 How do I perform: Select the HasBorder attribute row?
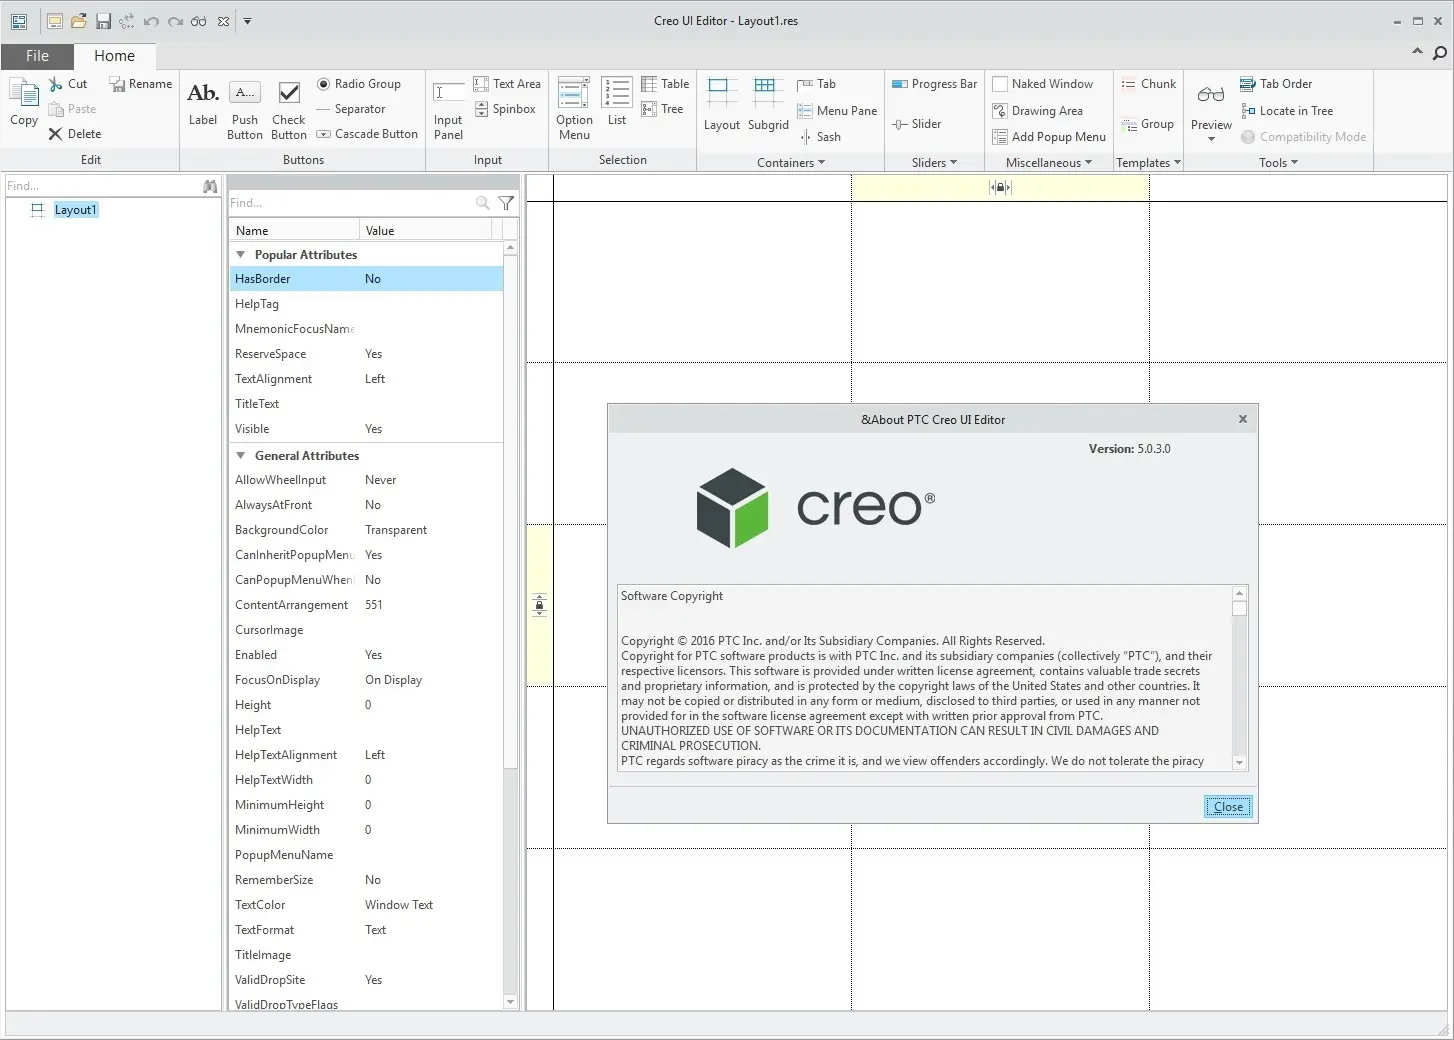click(x=366, y=279)
